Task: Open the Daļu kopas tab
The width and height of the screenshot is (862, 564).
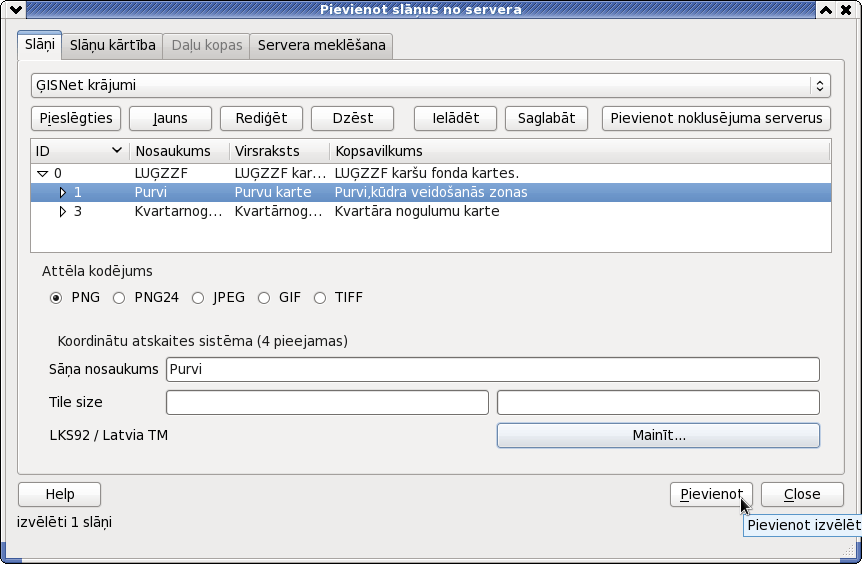Action: point(207,46)
